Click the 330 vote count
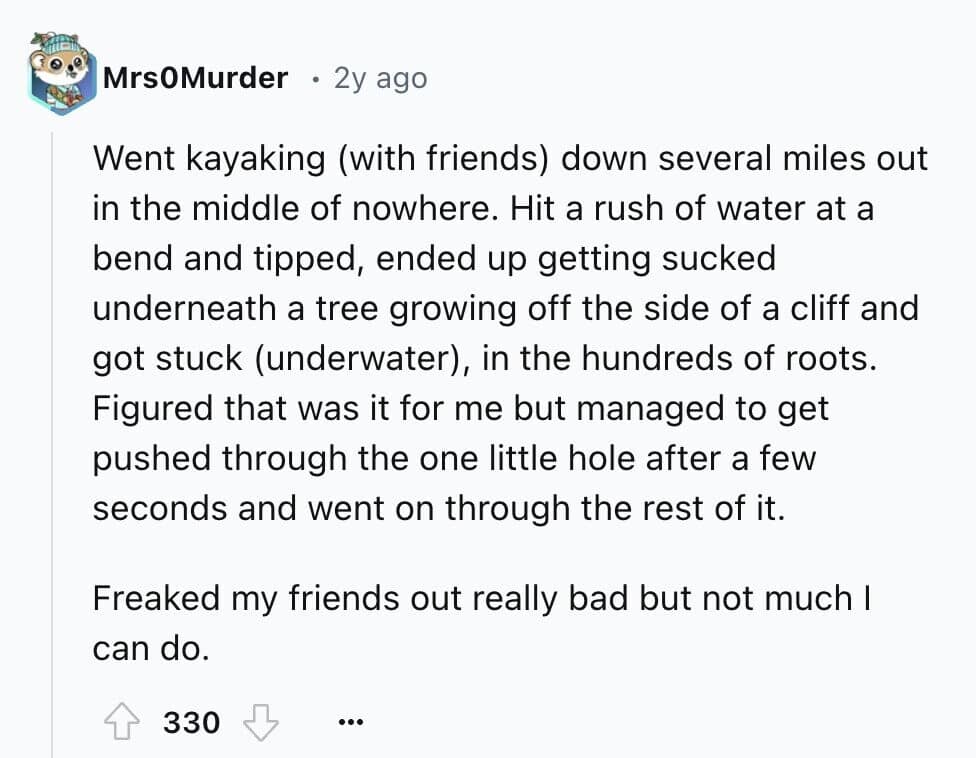Image resolution: width=976 pixels, height=758 pixels. 191,721
